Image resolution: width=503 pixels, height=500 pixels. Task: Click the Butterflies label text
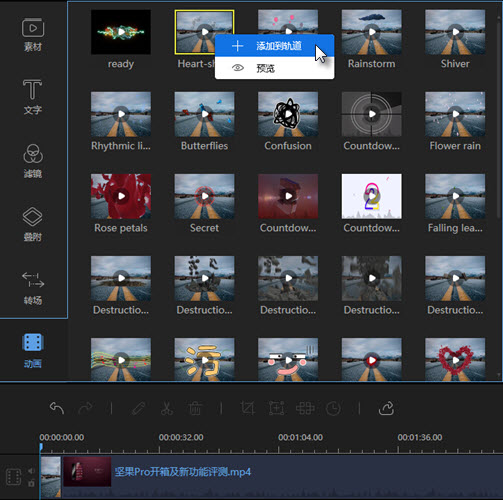coord(204,146)
